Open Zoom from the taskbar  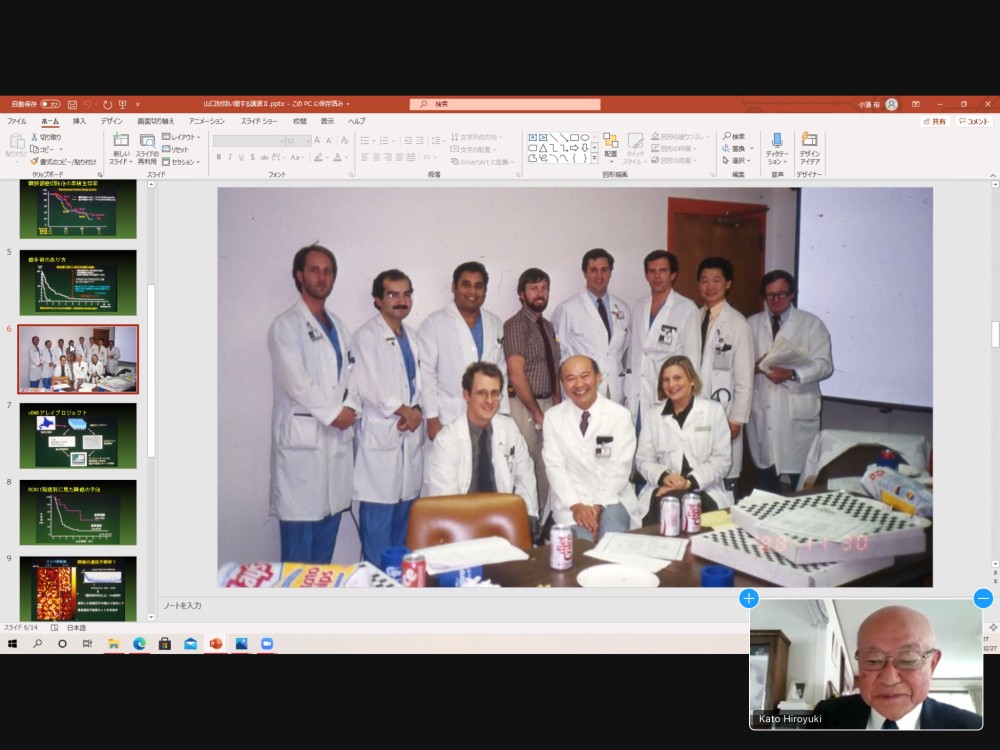pyautogui.click(x=267, y=644)
